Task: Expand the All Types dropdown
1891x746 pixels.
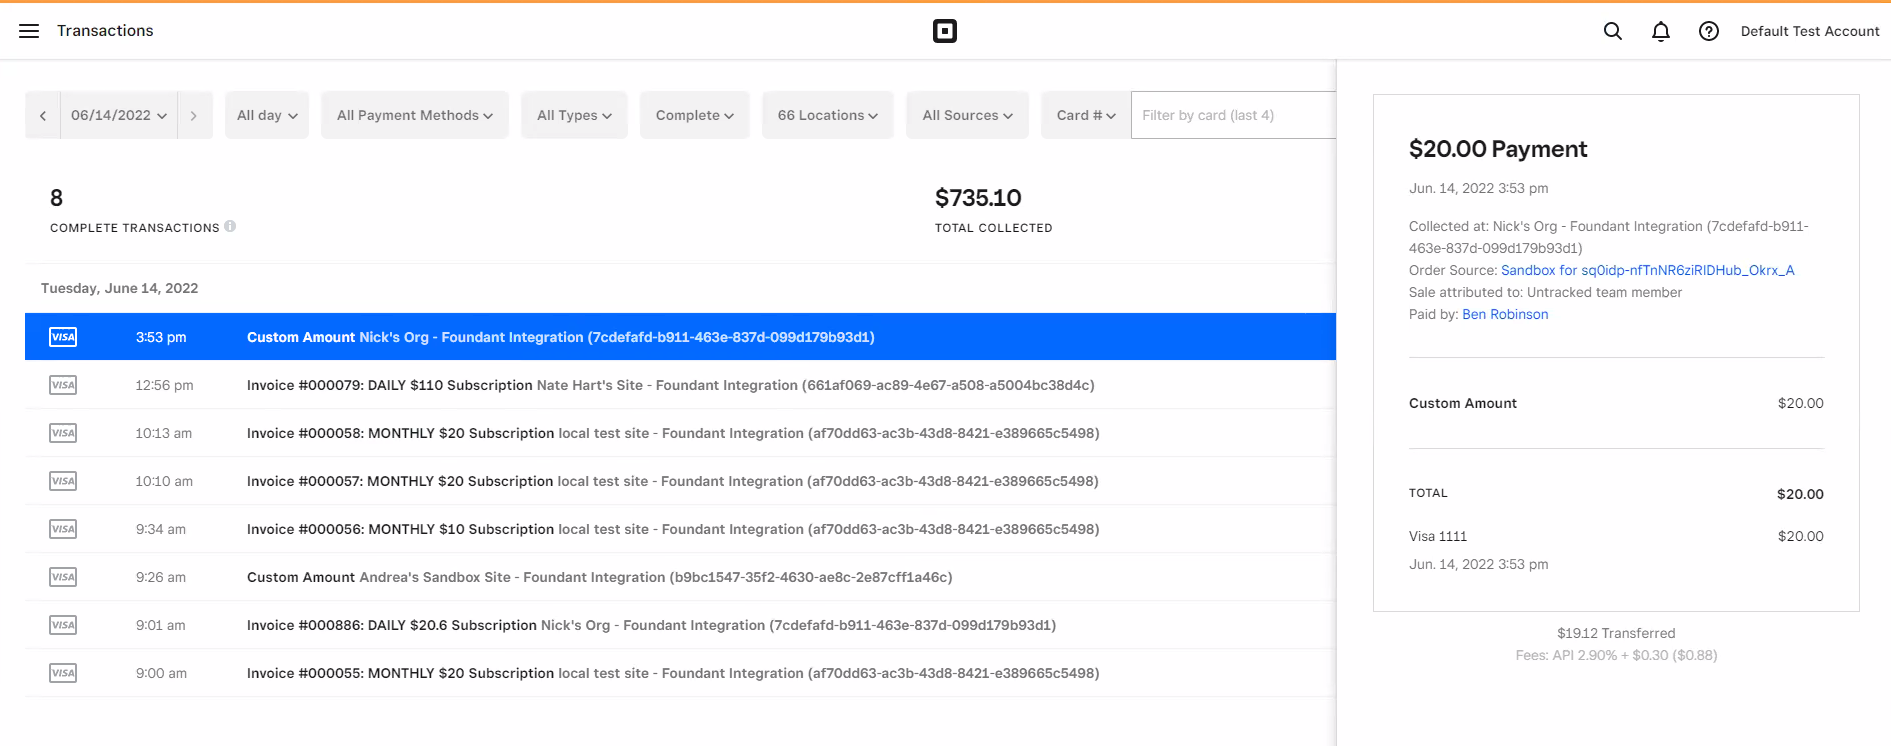Action: (x=574, y=115)
